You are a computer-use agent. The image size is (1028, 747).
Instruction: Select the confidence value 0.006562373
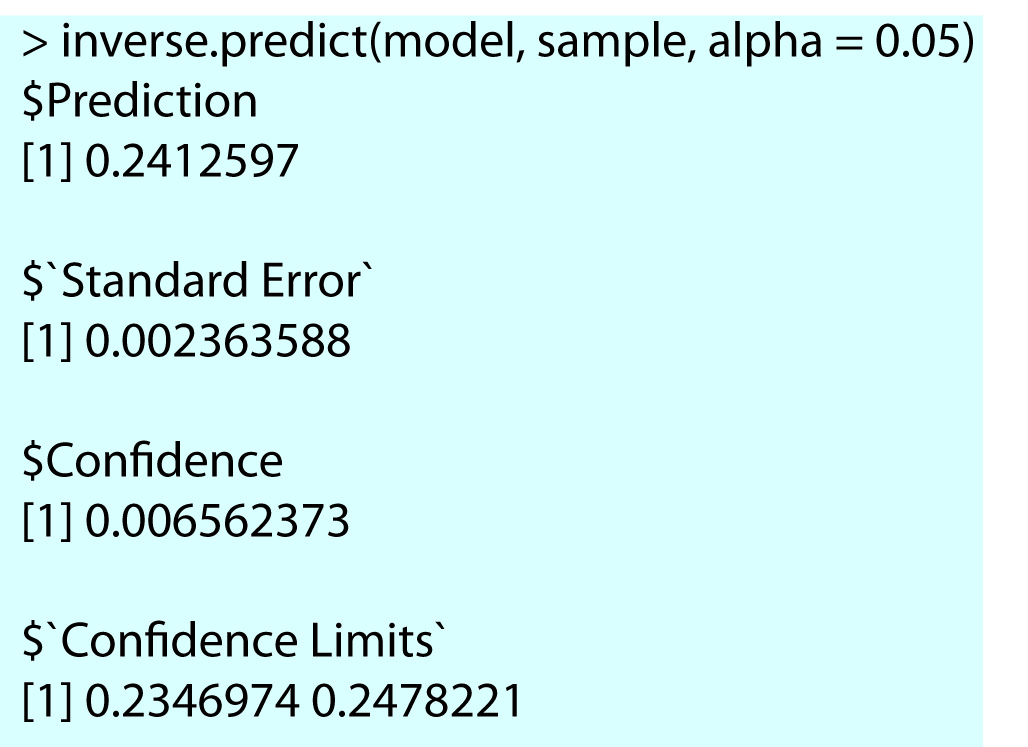click(218, 521)
